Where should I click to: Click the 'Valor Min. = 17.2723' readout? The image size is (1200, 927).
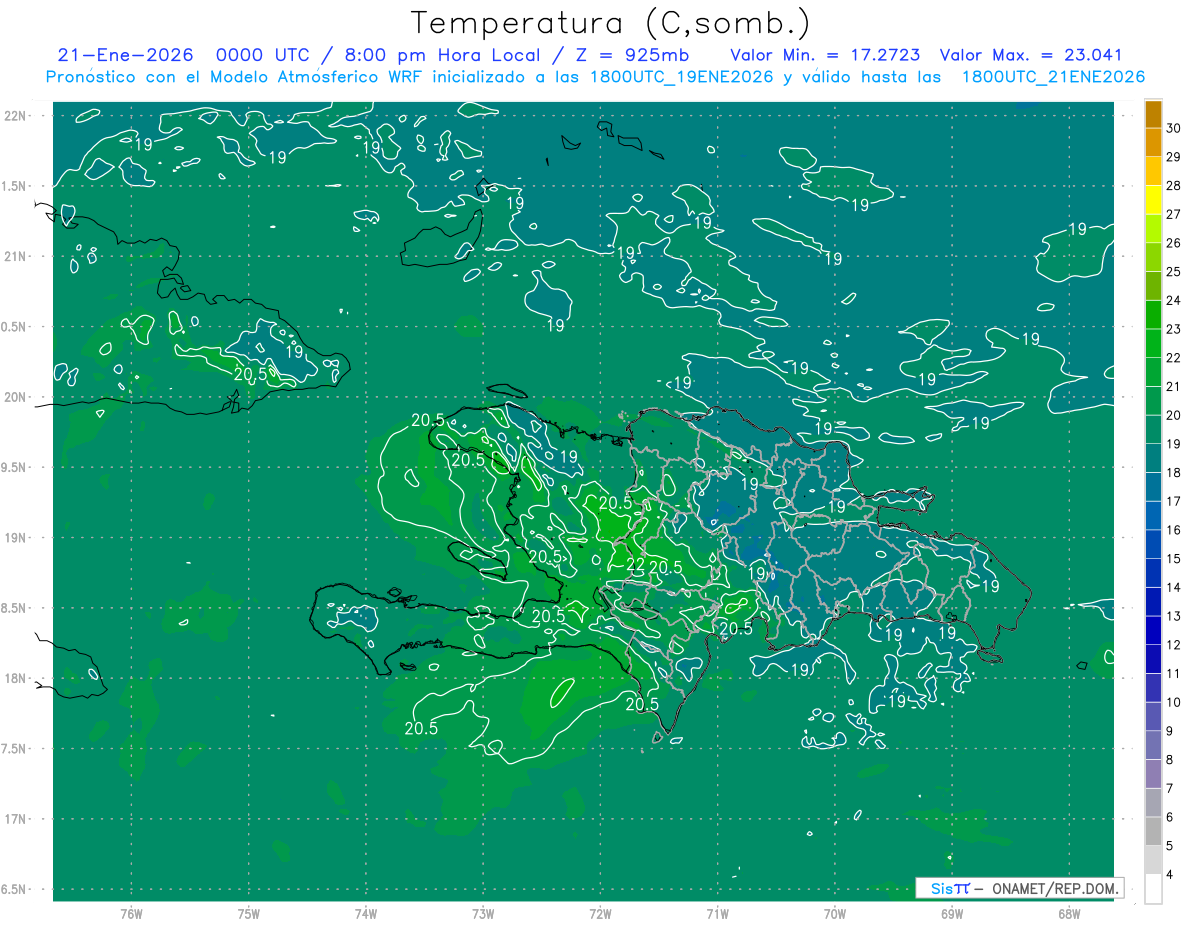point(825,55)
